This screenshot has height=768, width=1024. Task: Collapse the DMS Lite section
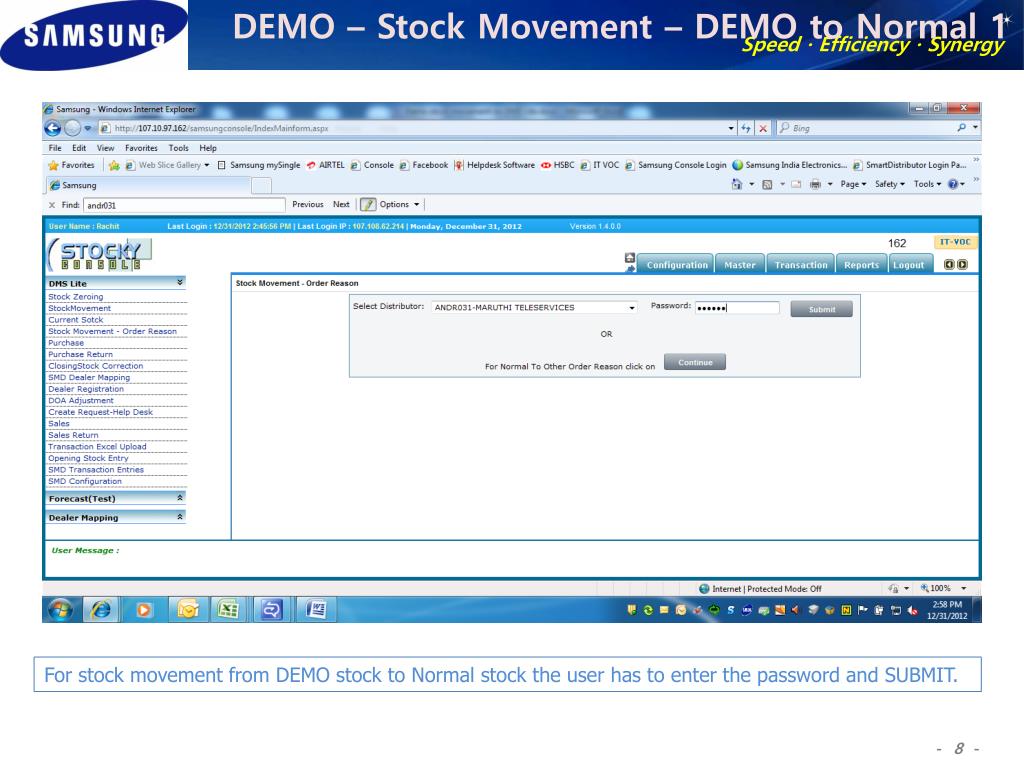coord(180,283)
